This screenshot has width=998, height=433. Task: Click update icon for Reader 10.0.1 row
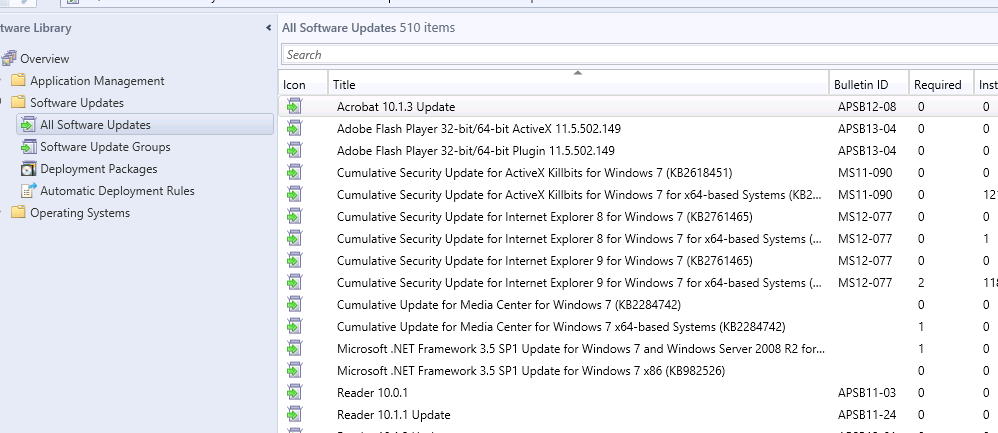pos(293,392)
